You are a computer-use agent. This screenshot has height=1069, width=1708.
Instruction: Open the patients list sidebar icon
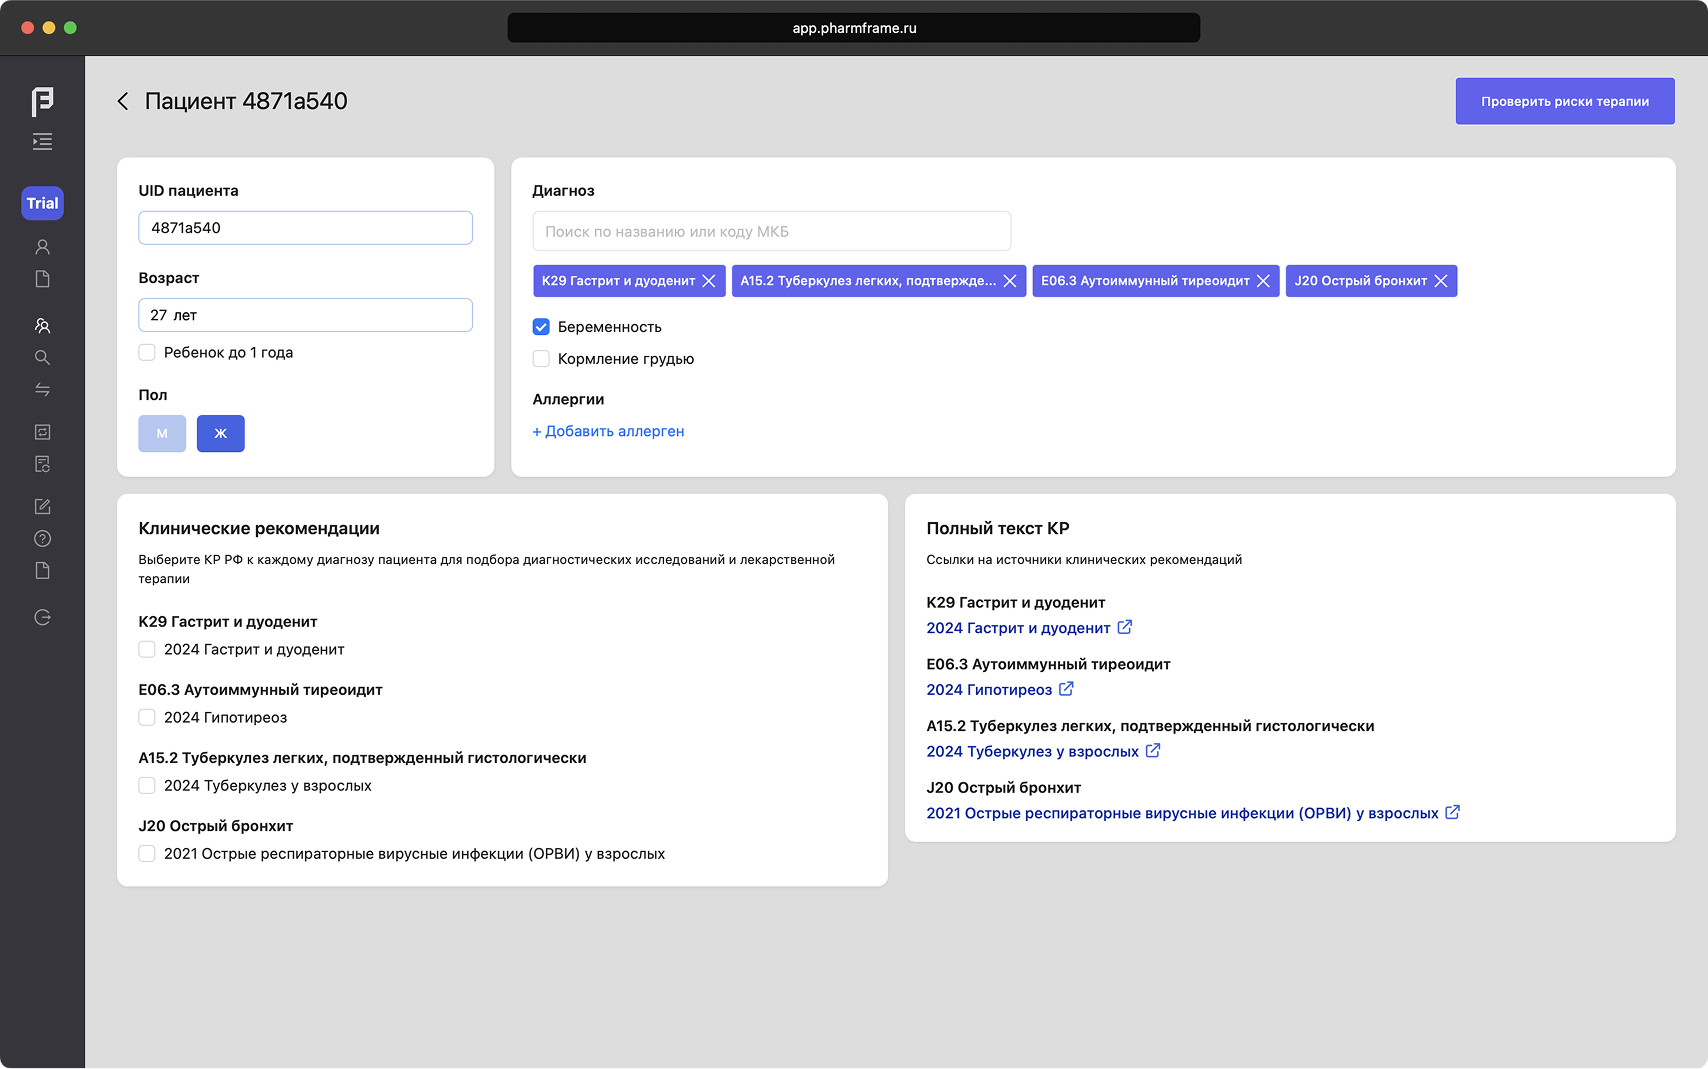pyautogui.click(x=42, y=326)
